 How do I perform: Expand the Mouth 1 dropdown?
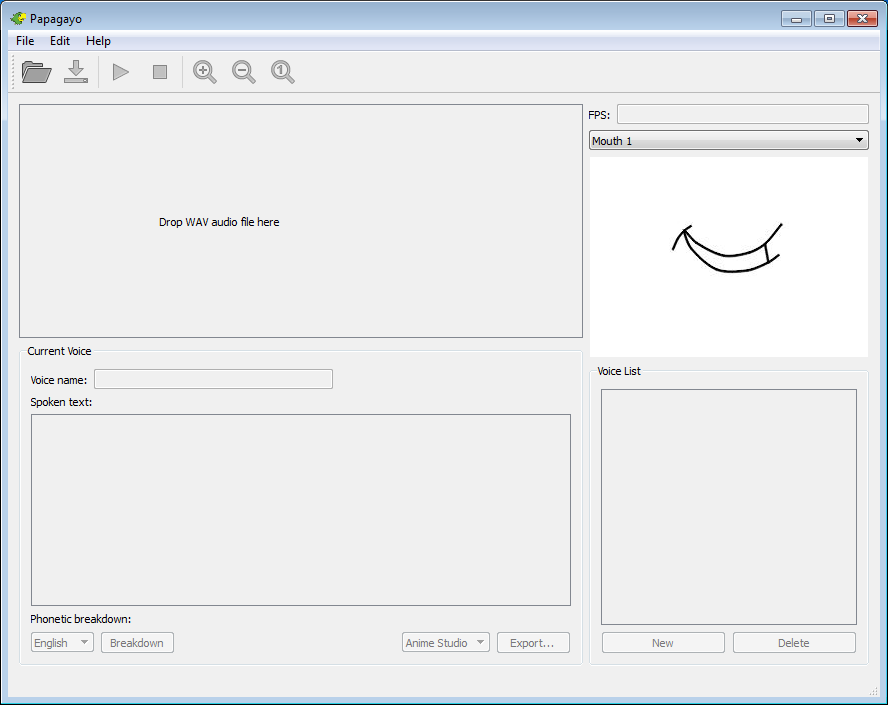728,141
